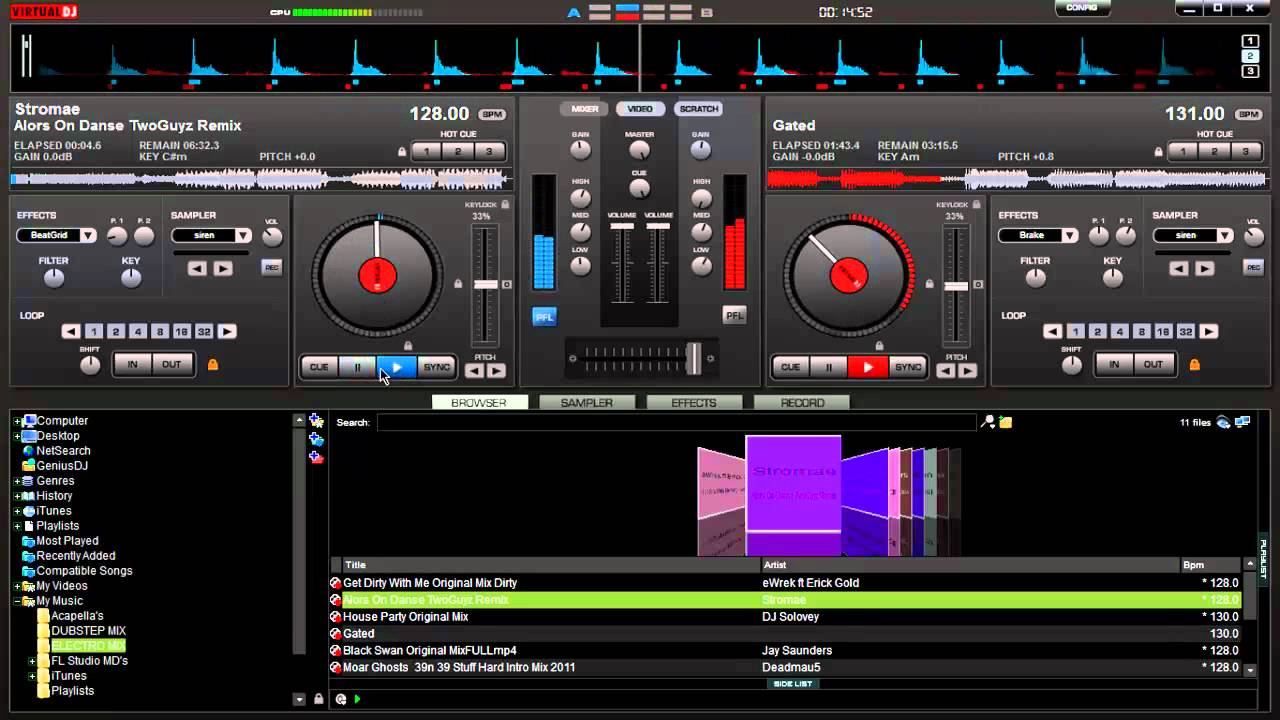This screenshot has width=1280, height=720.
Task: Play next sample on right deck sampler
Action: tap(1205, 268)
